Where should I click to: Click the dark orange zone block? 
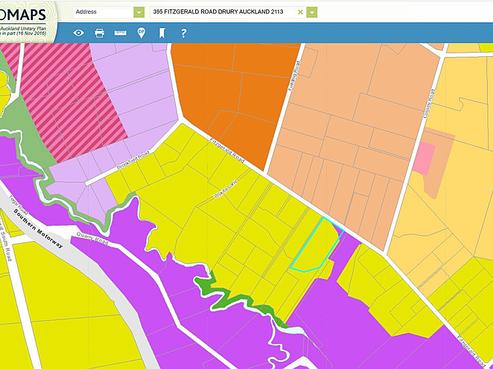coord(230,97)
